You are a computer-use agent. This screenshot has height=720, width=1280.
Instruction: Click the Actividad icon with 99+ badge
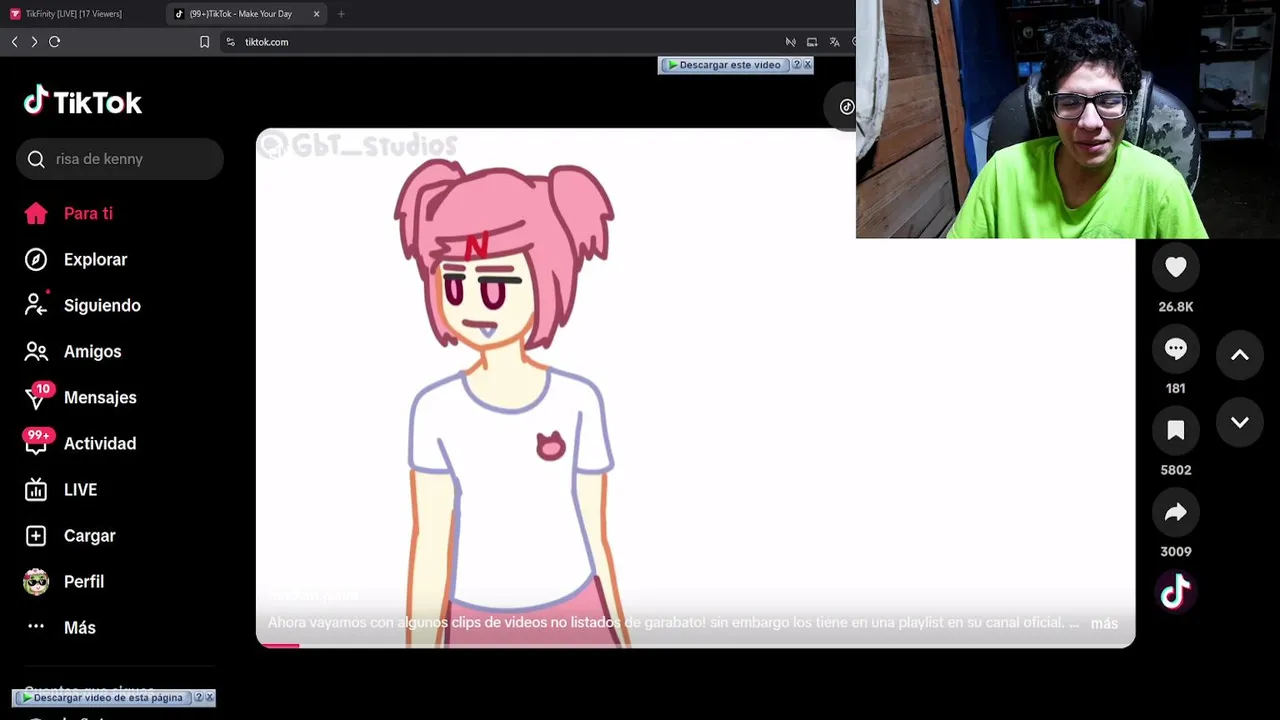point(37,442)
